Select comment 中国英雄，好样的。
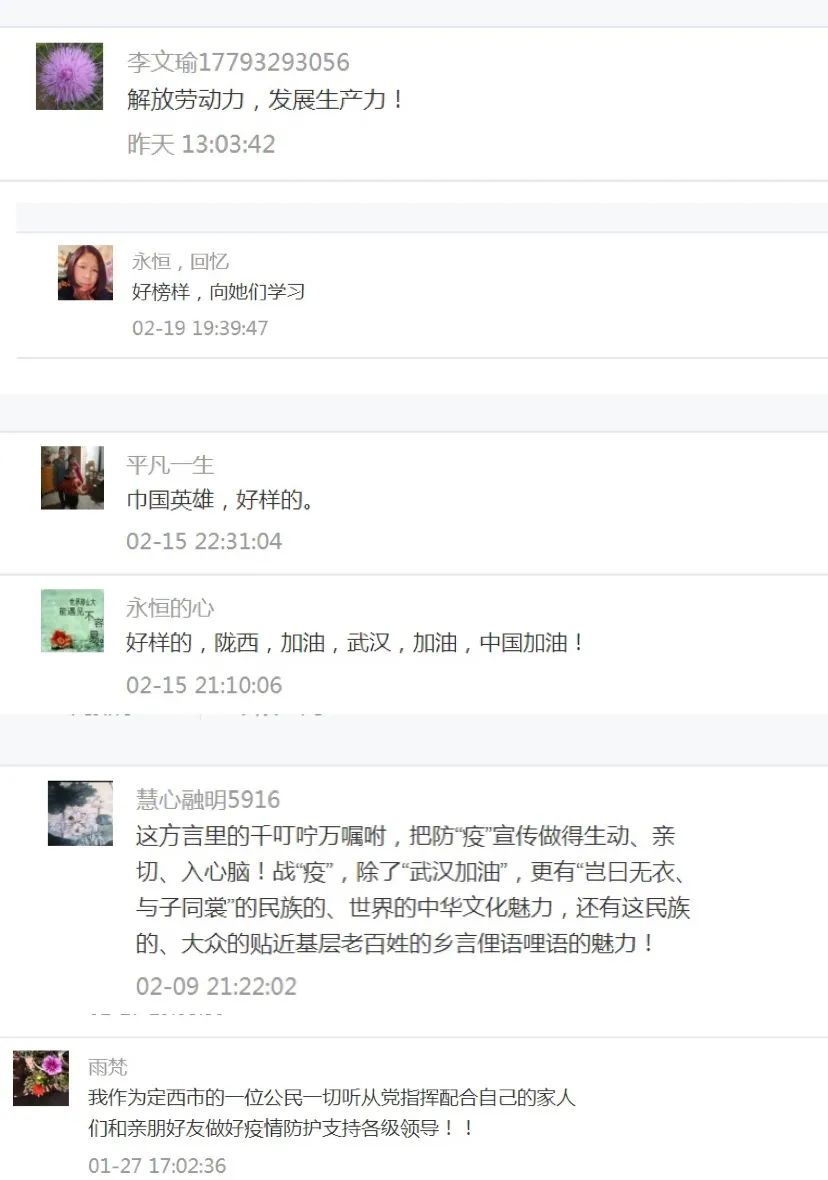This screenshot has width=828, height=1180. [221, 500]
